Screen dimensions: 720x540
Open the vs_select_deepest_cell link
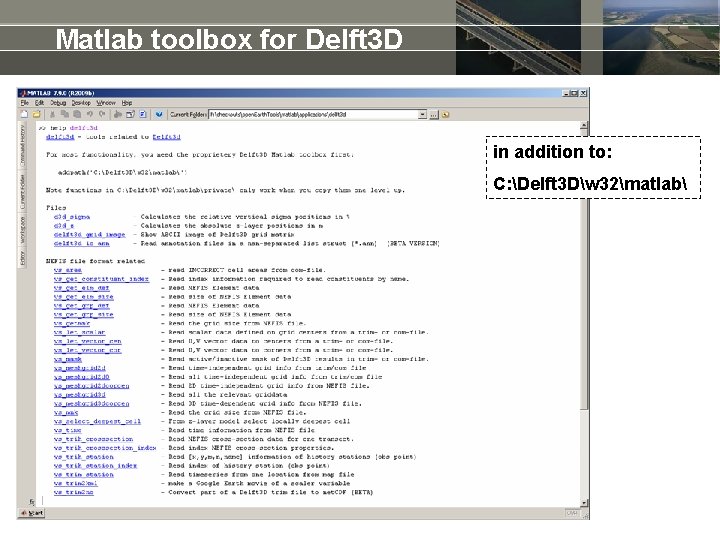(x=97, y=421)
